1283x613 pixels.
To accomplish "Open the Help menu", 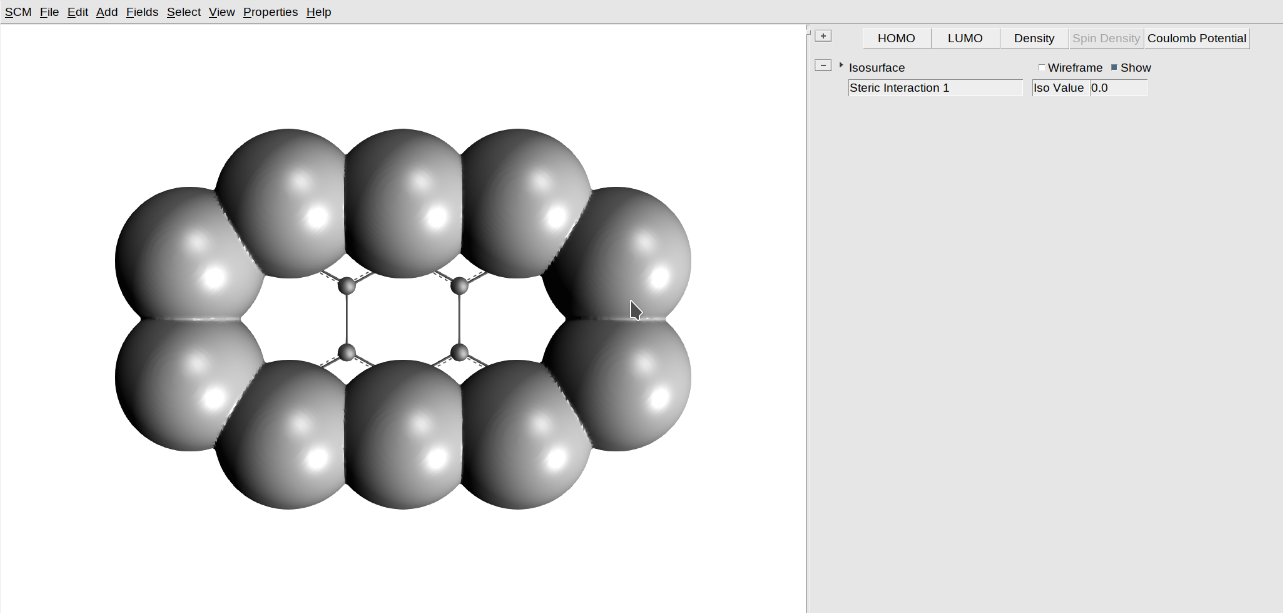I will click(318, 11).
